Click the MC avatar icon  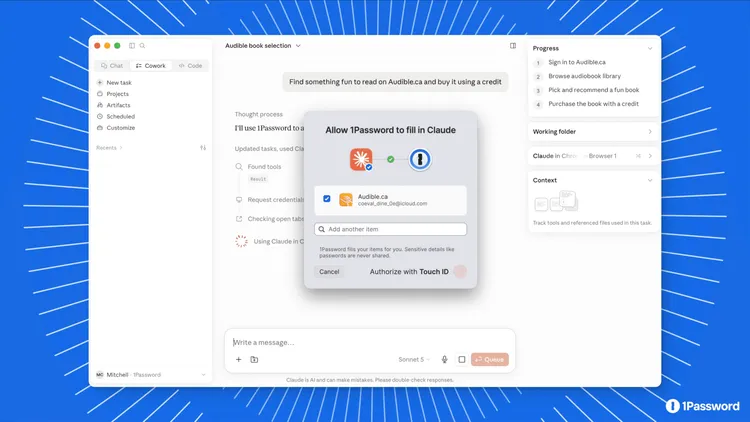(x=99, y=375)
